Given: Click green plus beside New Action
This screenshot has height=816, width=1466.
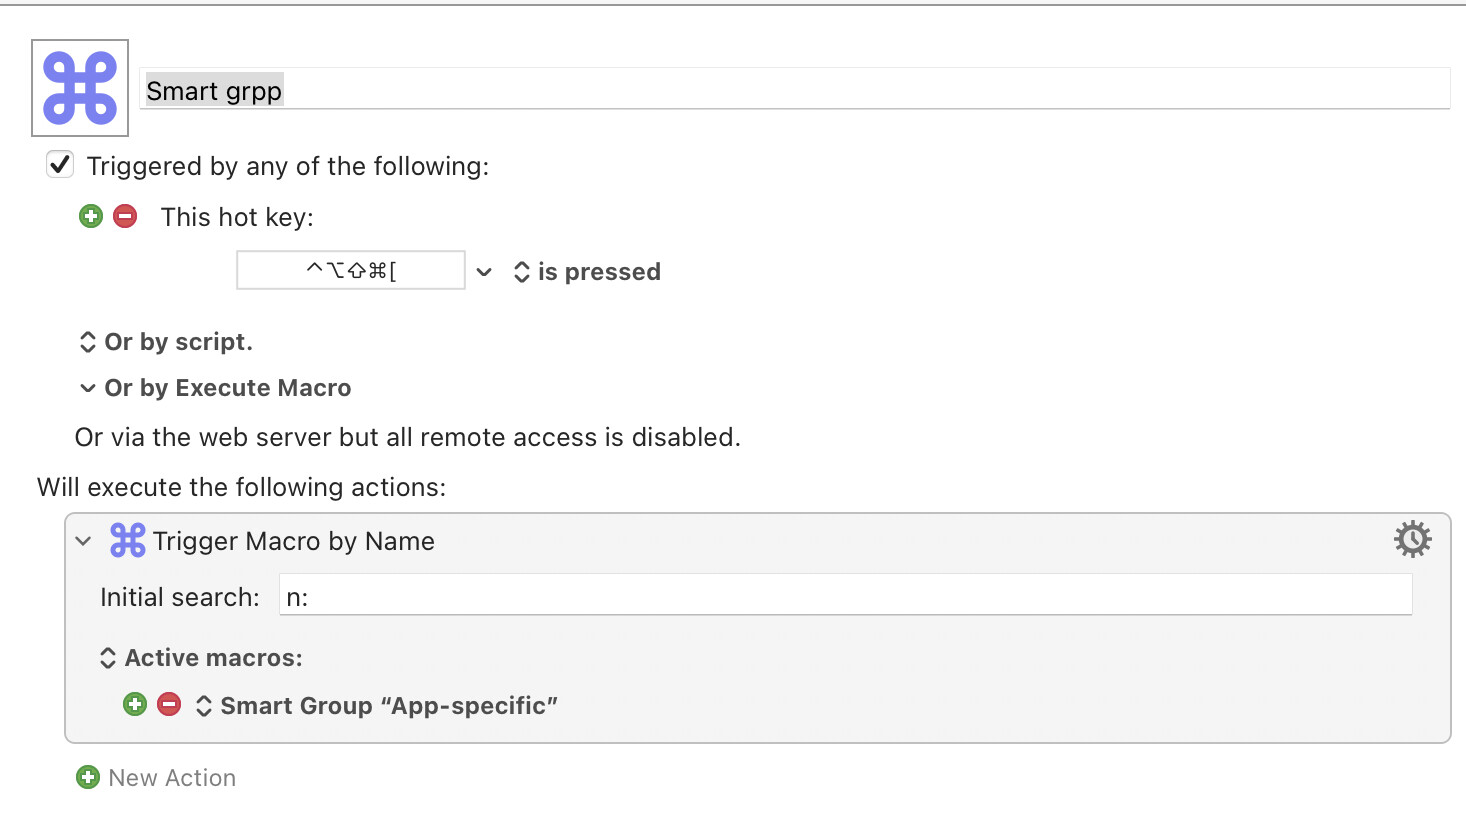Looking at the screenshot, I should click(88, 777).
